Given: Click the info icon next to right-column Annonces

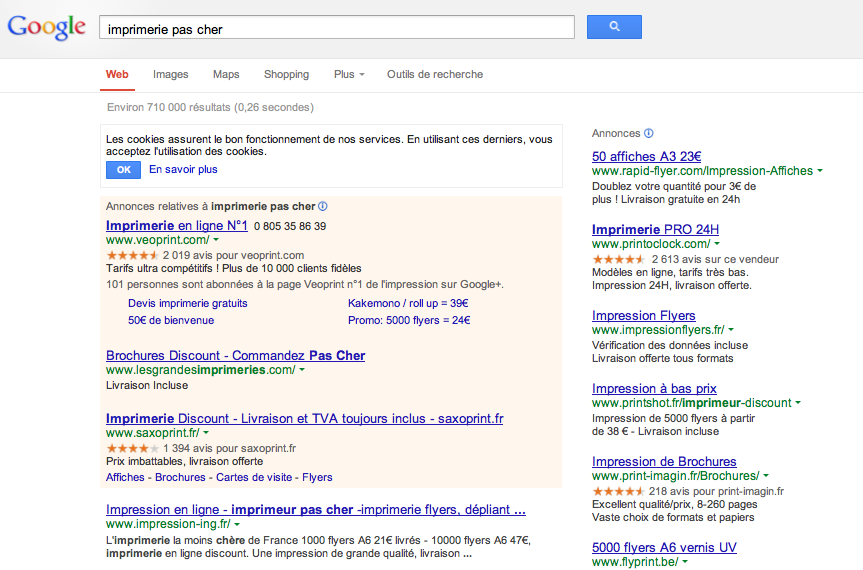Looking at the screenshot, I should tap(649, 133).
